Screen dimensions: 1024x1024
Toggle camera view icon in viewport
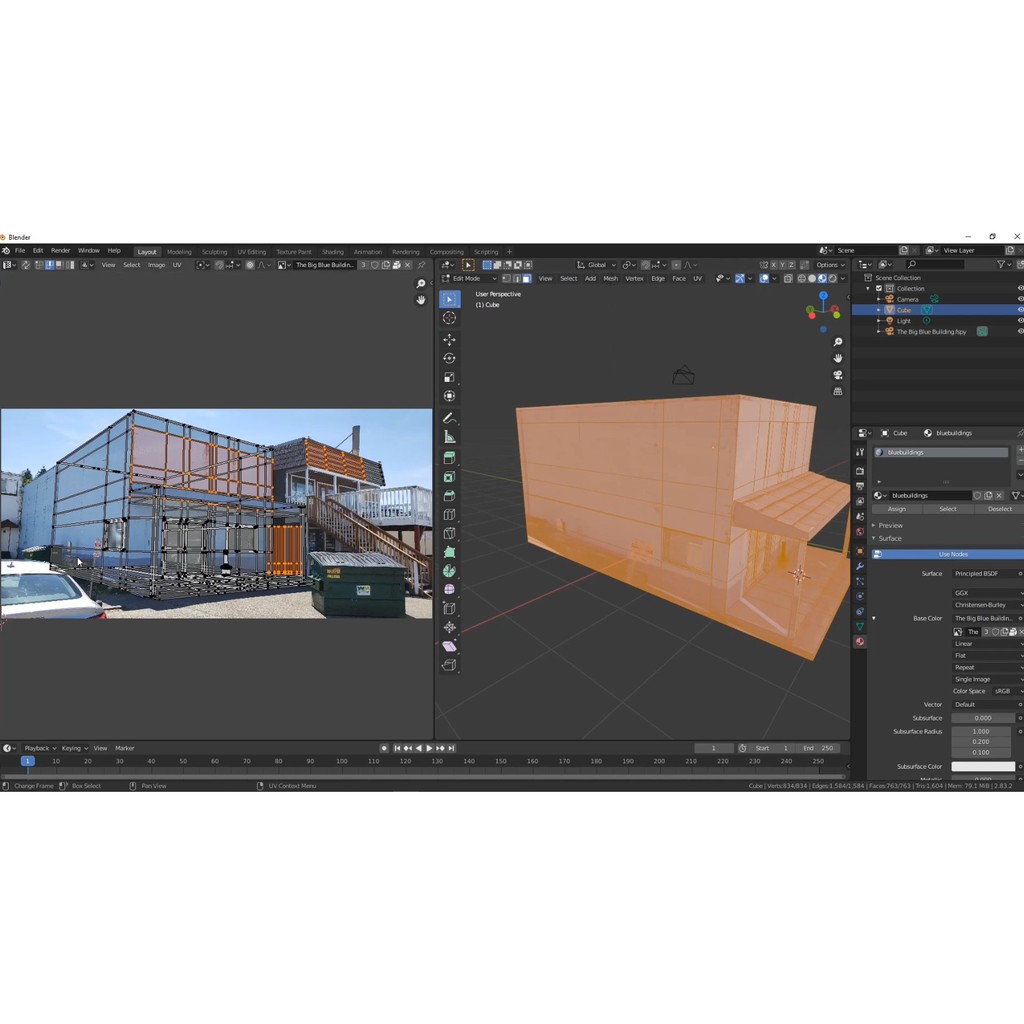[838, 375]
